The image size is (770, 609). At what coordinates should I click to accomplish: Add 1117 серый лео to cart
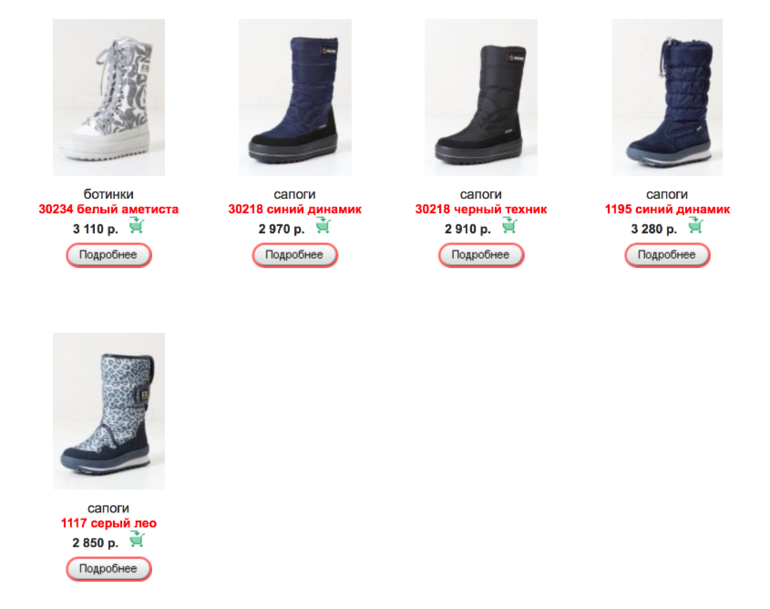click(137, 540)
